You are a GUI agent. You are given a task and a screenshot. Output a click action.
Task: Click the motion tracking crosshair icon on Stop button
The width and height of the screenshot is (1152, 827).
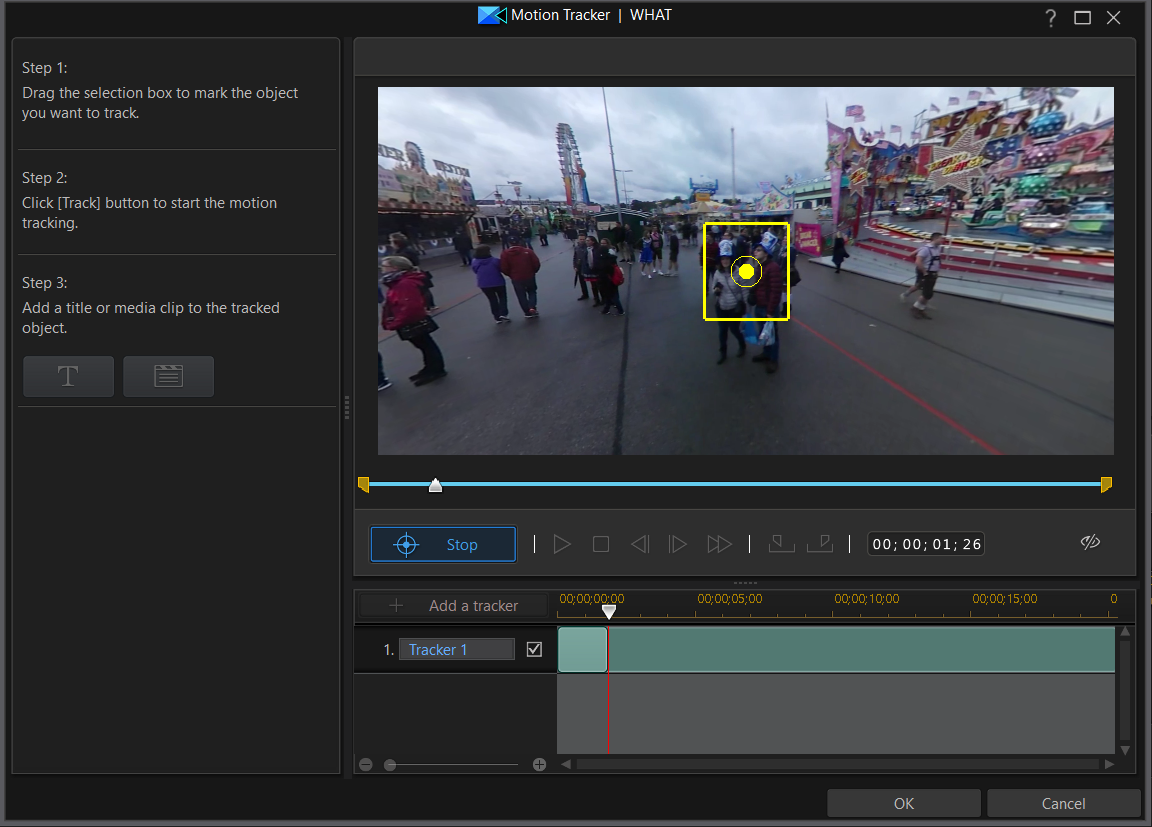point(404,544)
